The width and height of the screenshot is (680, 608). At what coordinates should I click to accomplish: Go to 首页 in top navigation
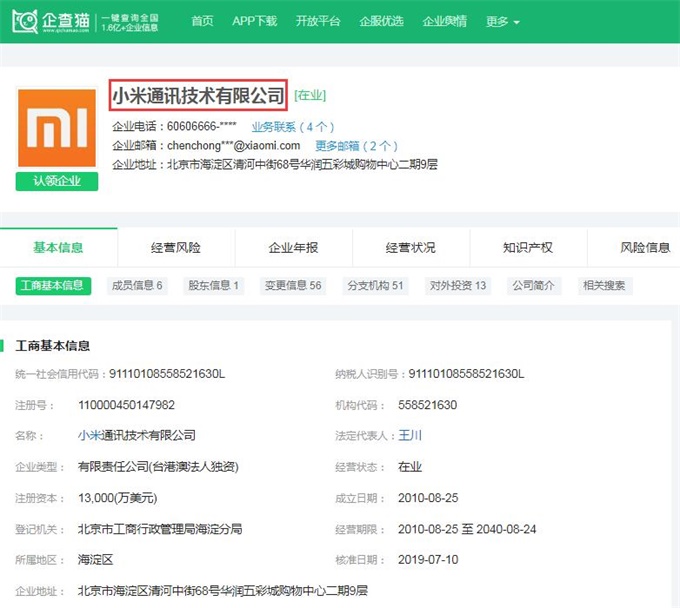pyautogui.click(x=202, y=21)
